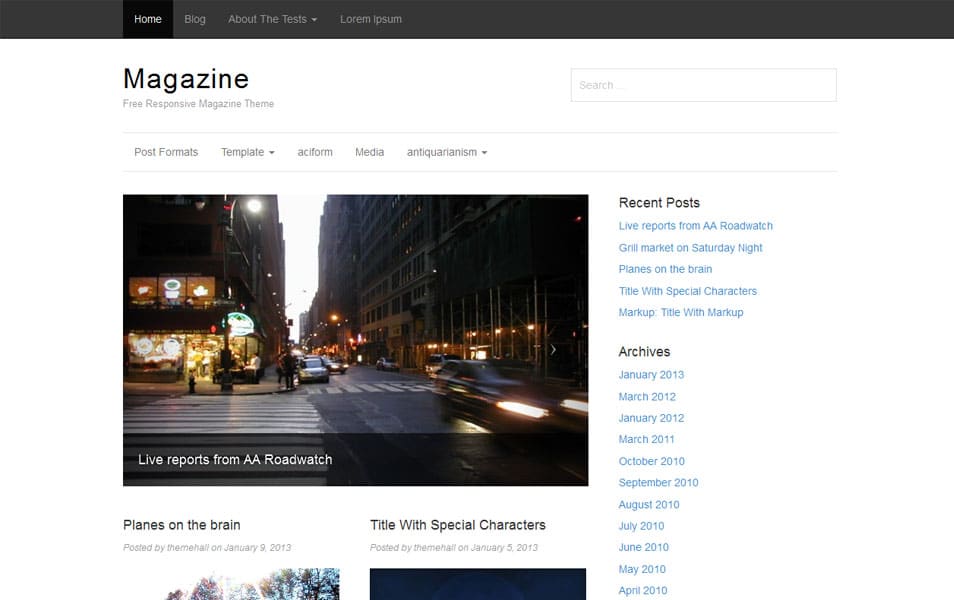Select Media in the secondary navigation
Viewport: 954px width, 600px height.
click(369, 152)
